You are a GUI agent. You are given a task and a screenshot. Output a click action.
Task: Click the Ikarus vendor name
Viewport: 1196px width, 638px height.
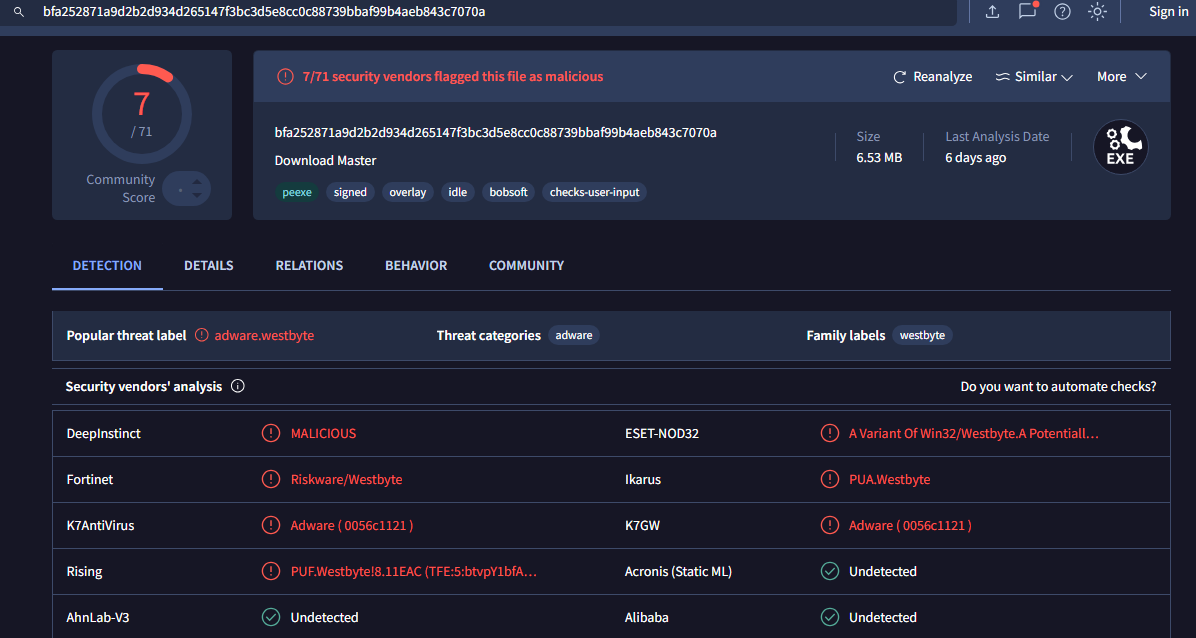pyautogui.click(x=643, y=479)
